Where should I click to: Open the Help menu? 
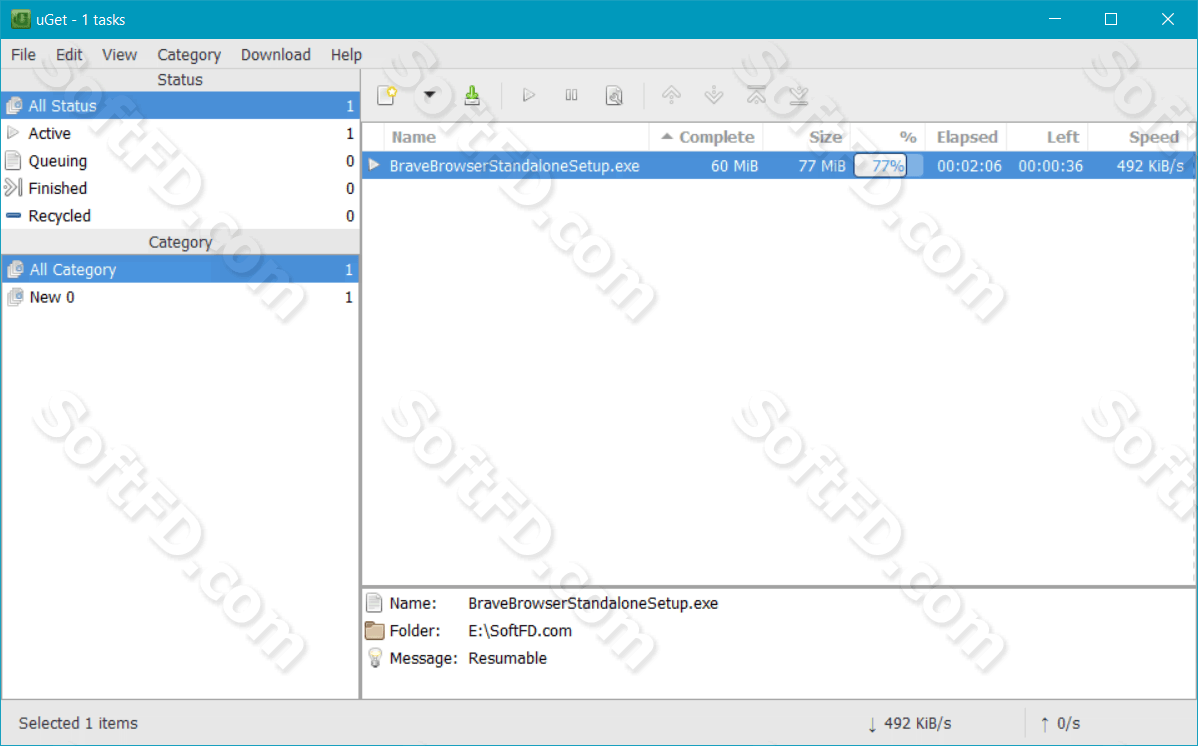coord(346,55)
